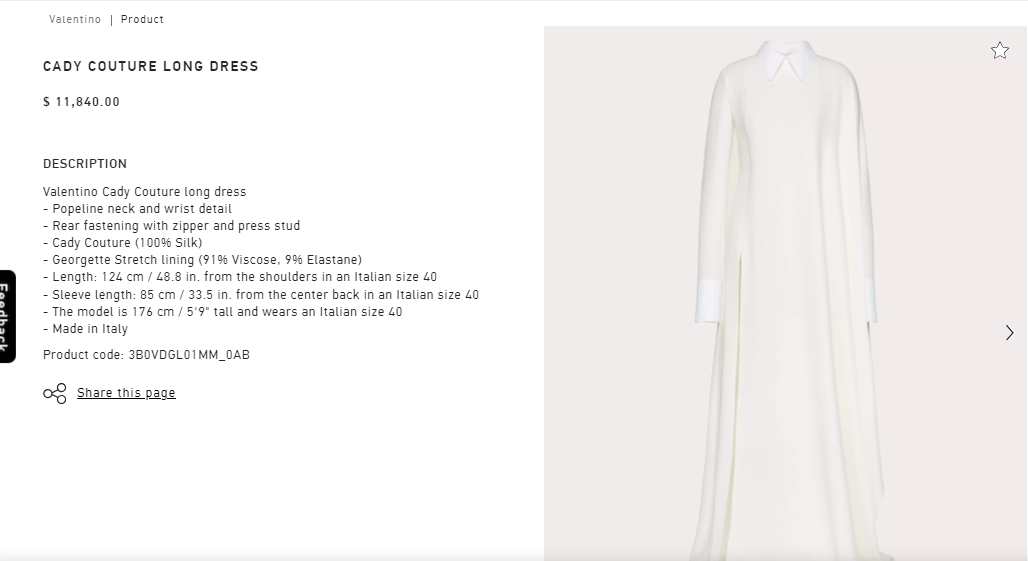Click the white dress product image

785,294
